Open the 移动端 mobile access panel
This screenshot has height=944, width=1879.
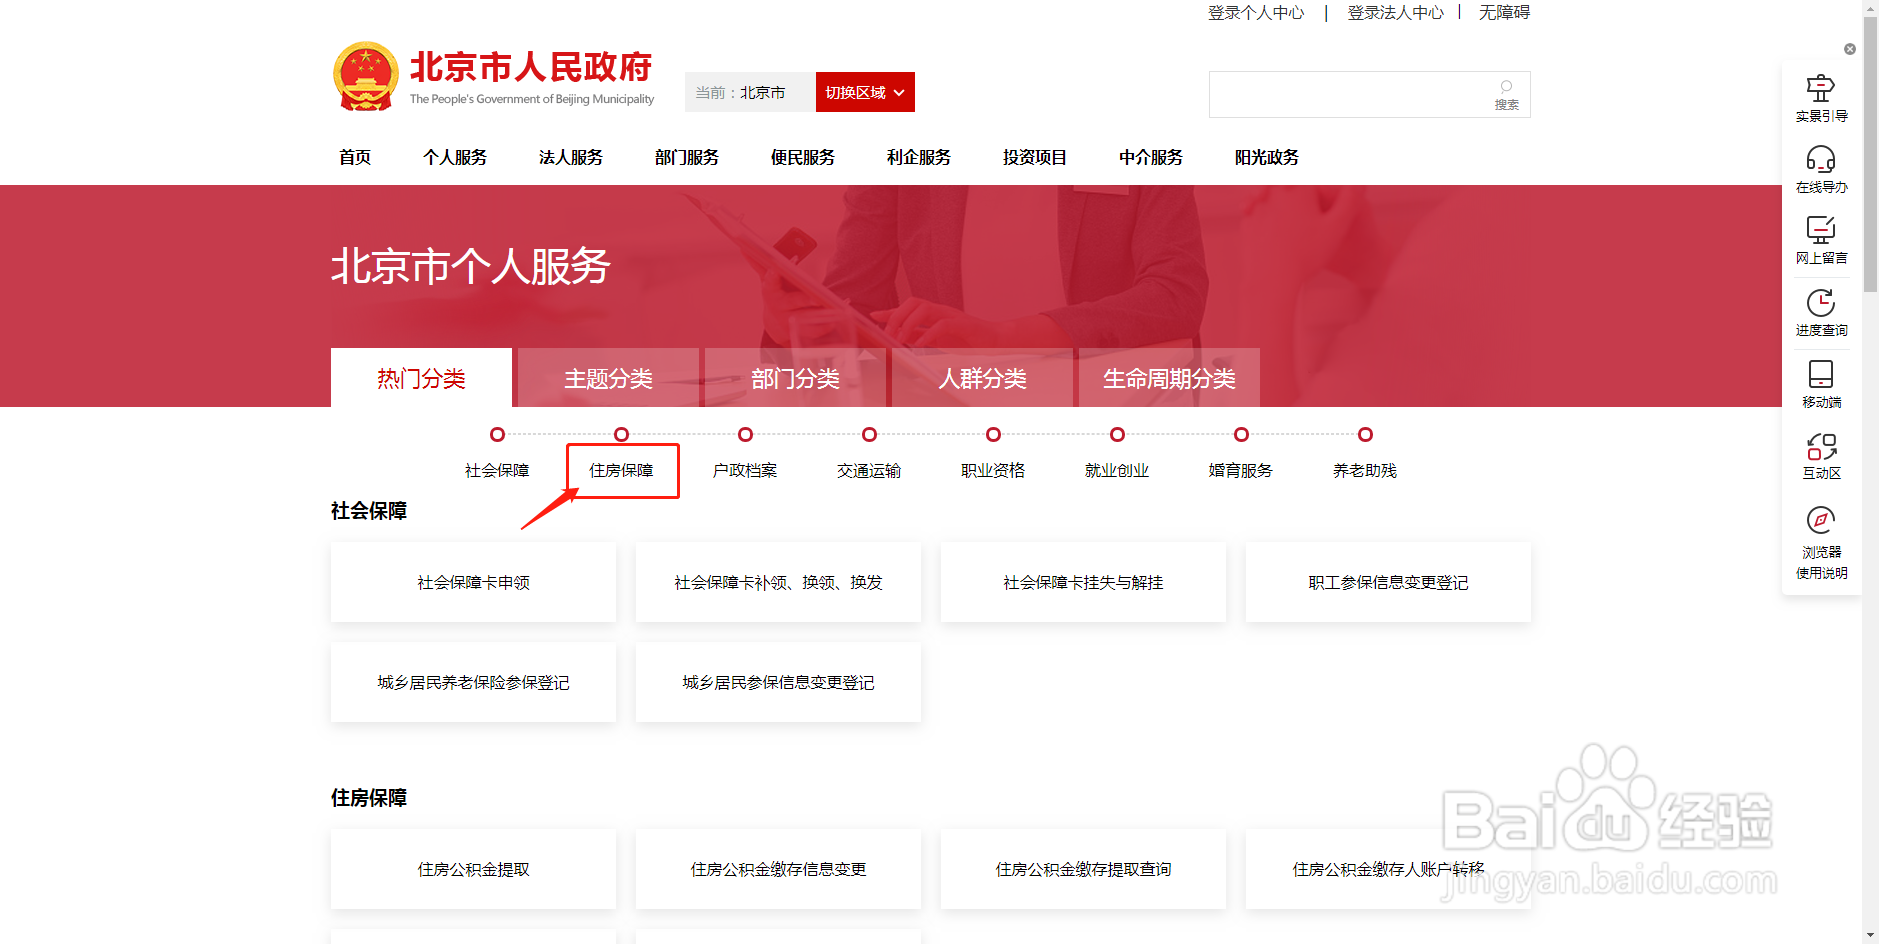click(1821, 384)
